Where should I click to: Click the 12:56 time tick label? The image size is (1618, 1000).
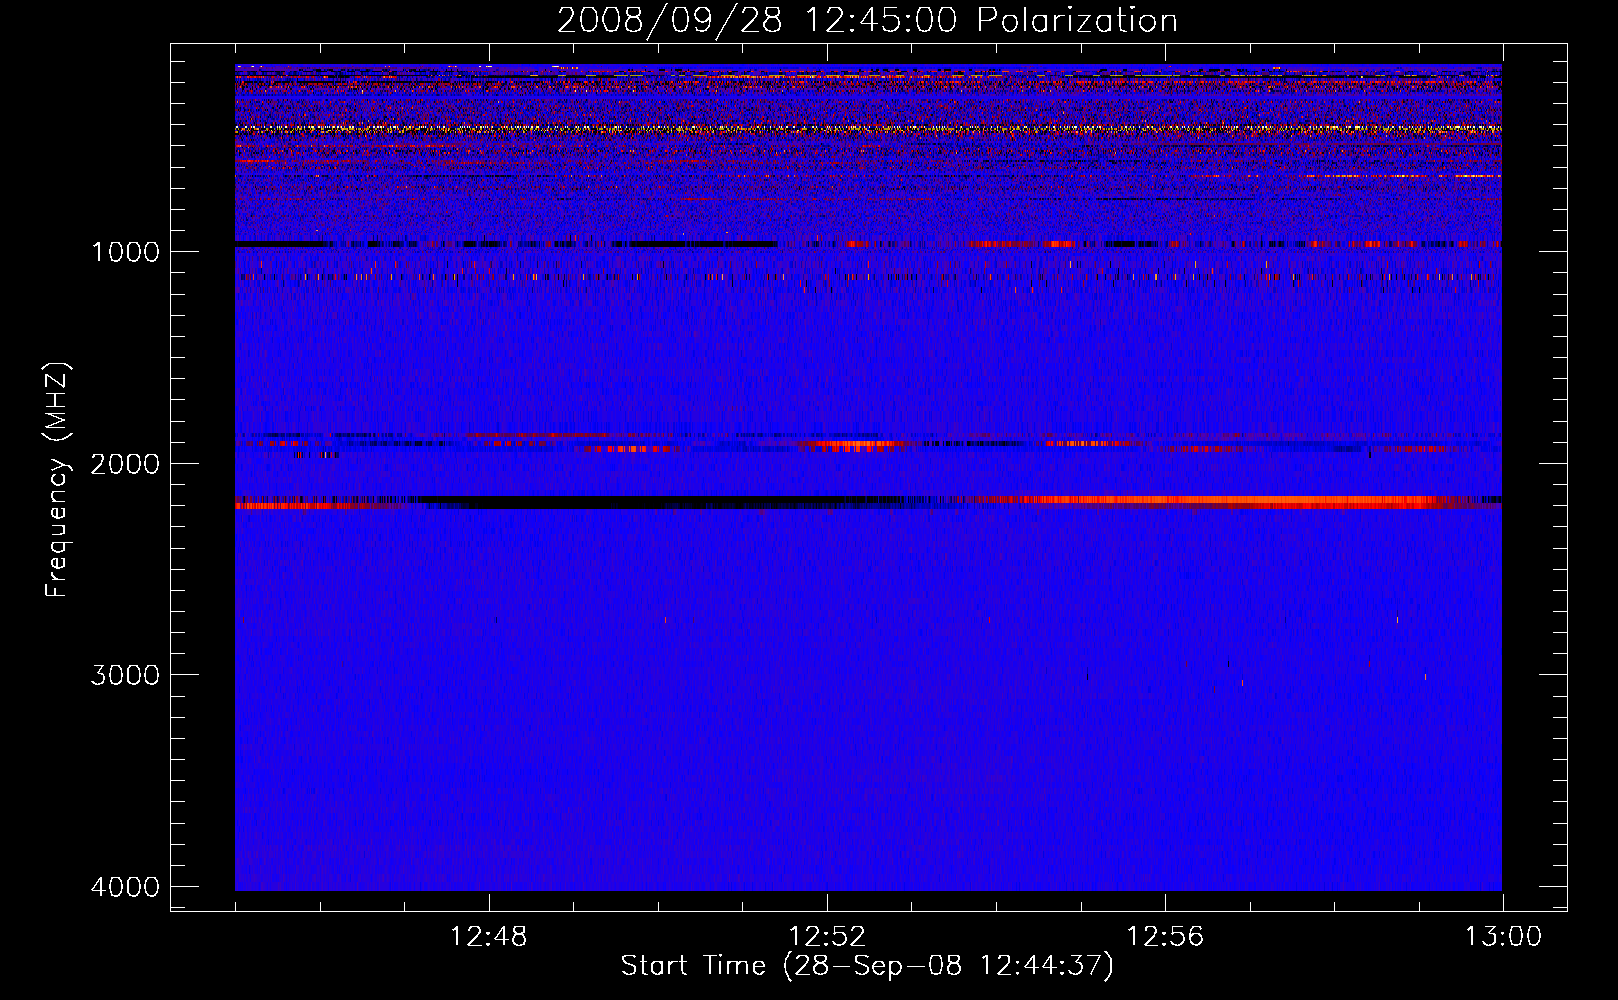(x=1165, y=937)
